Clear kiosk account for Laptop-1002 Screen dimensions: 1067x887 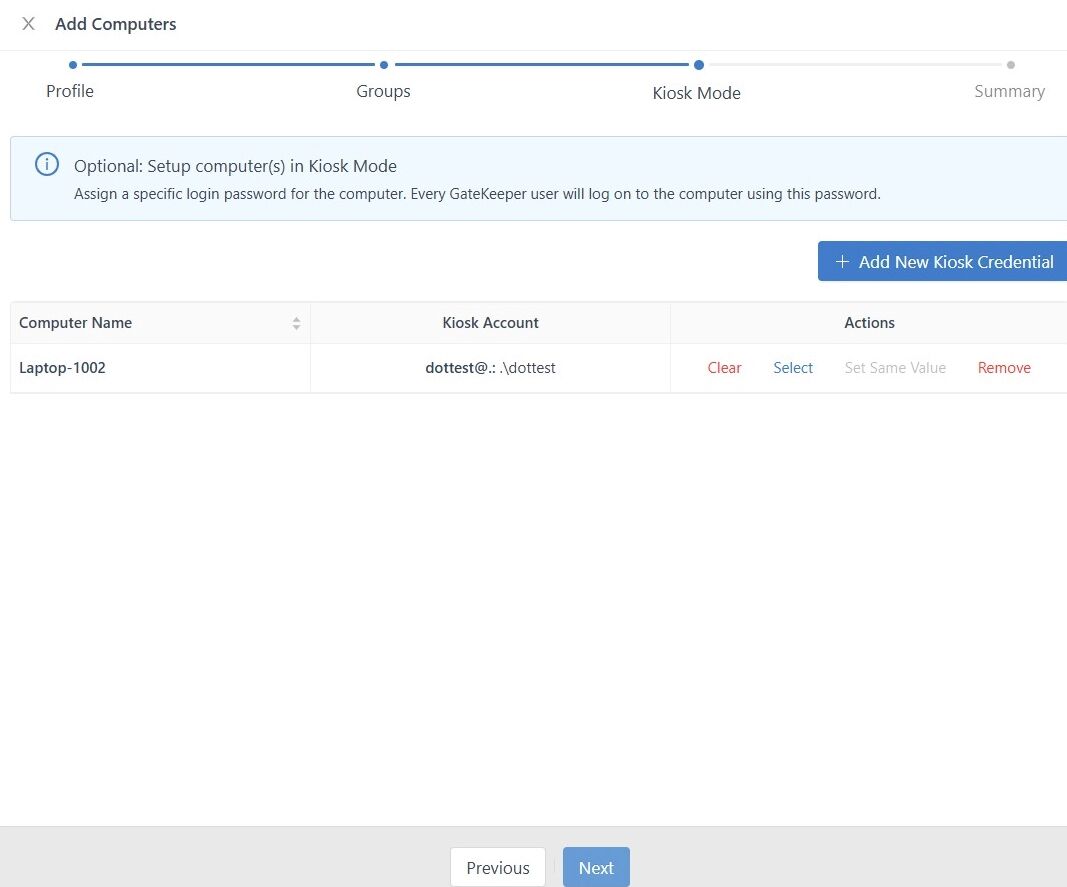[x=724, y=368]
